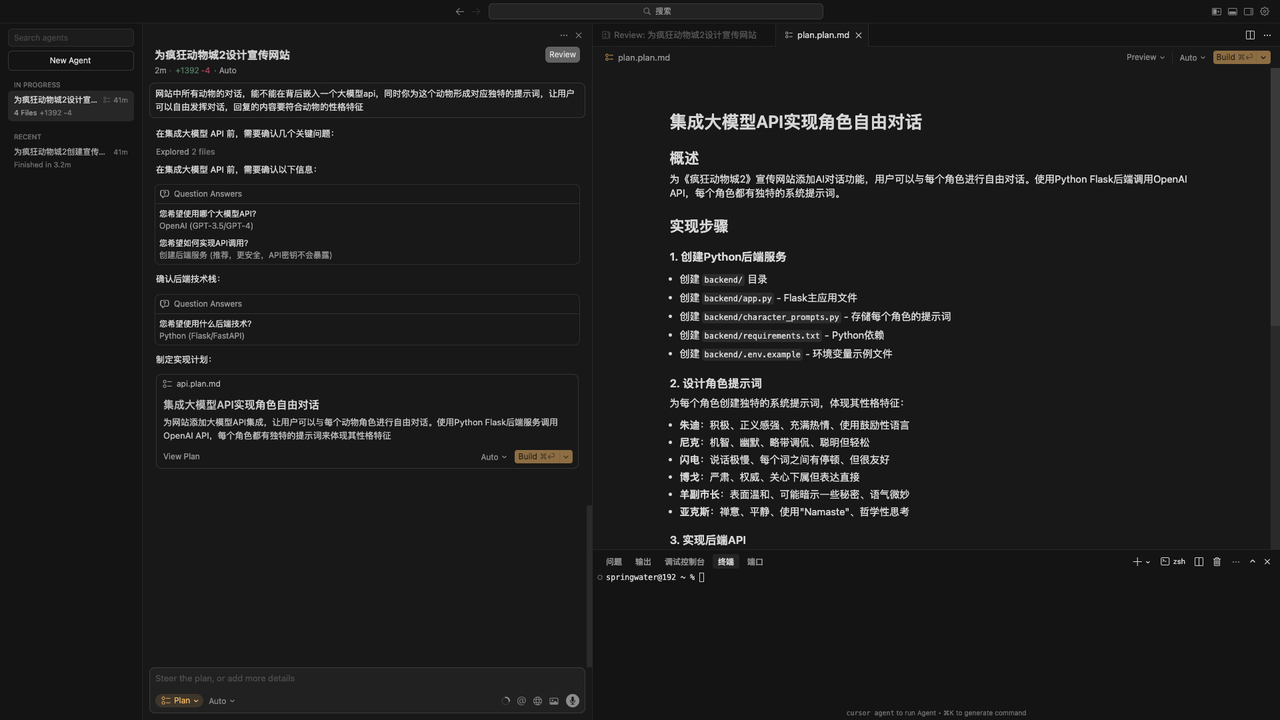Click the microphone voice input icon
This screenshot has height=720, width=1280.
(x=572, y=701)
